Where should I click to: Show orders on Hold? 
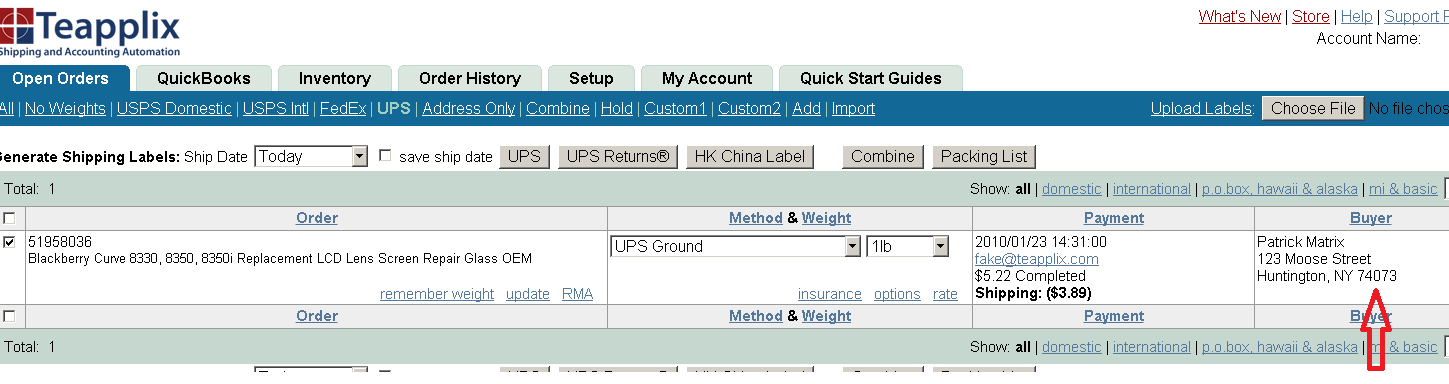[617, 108]
